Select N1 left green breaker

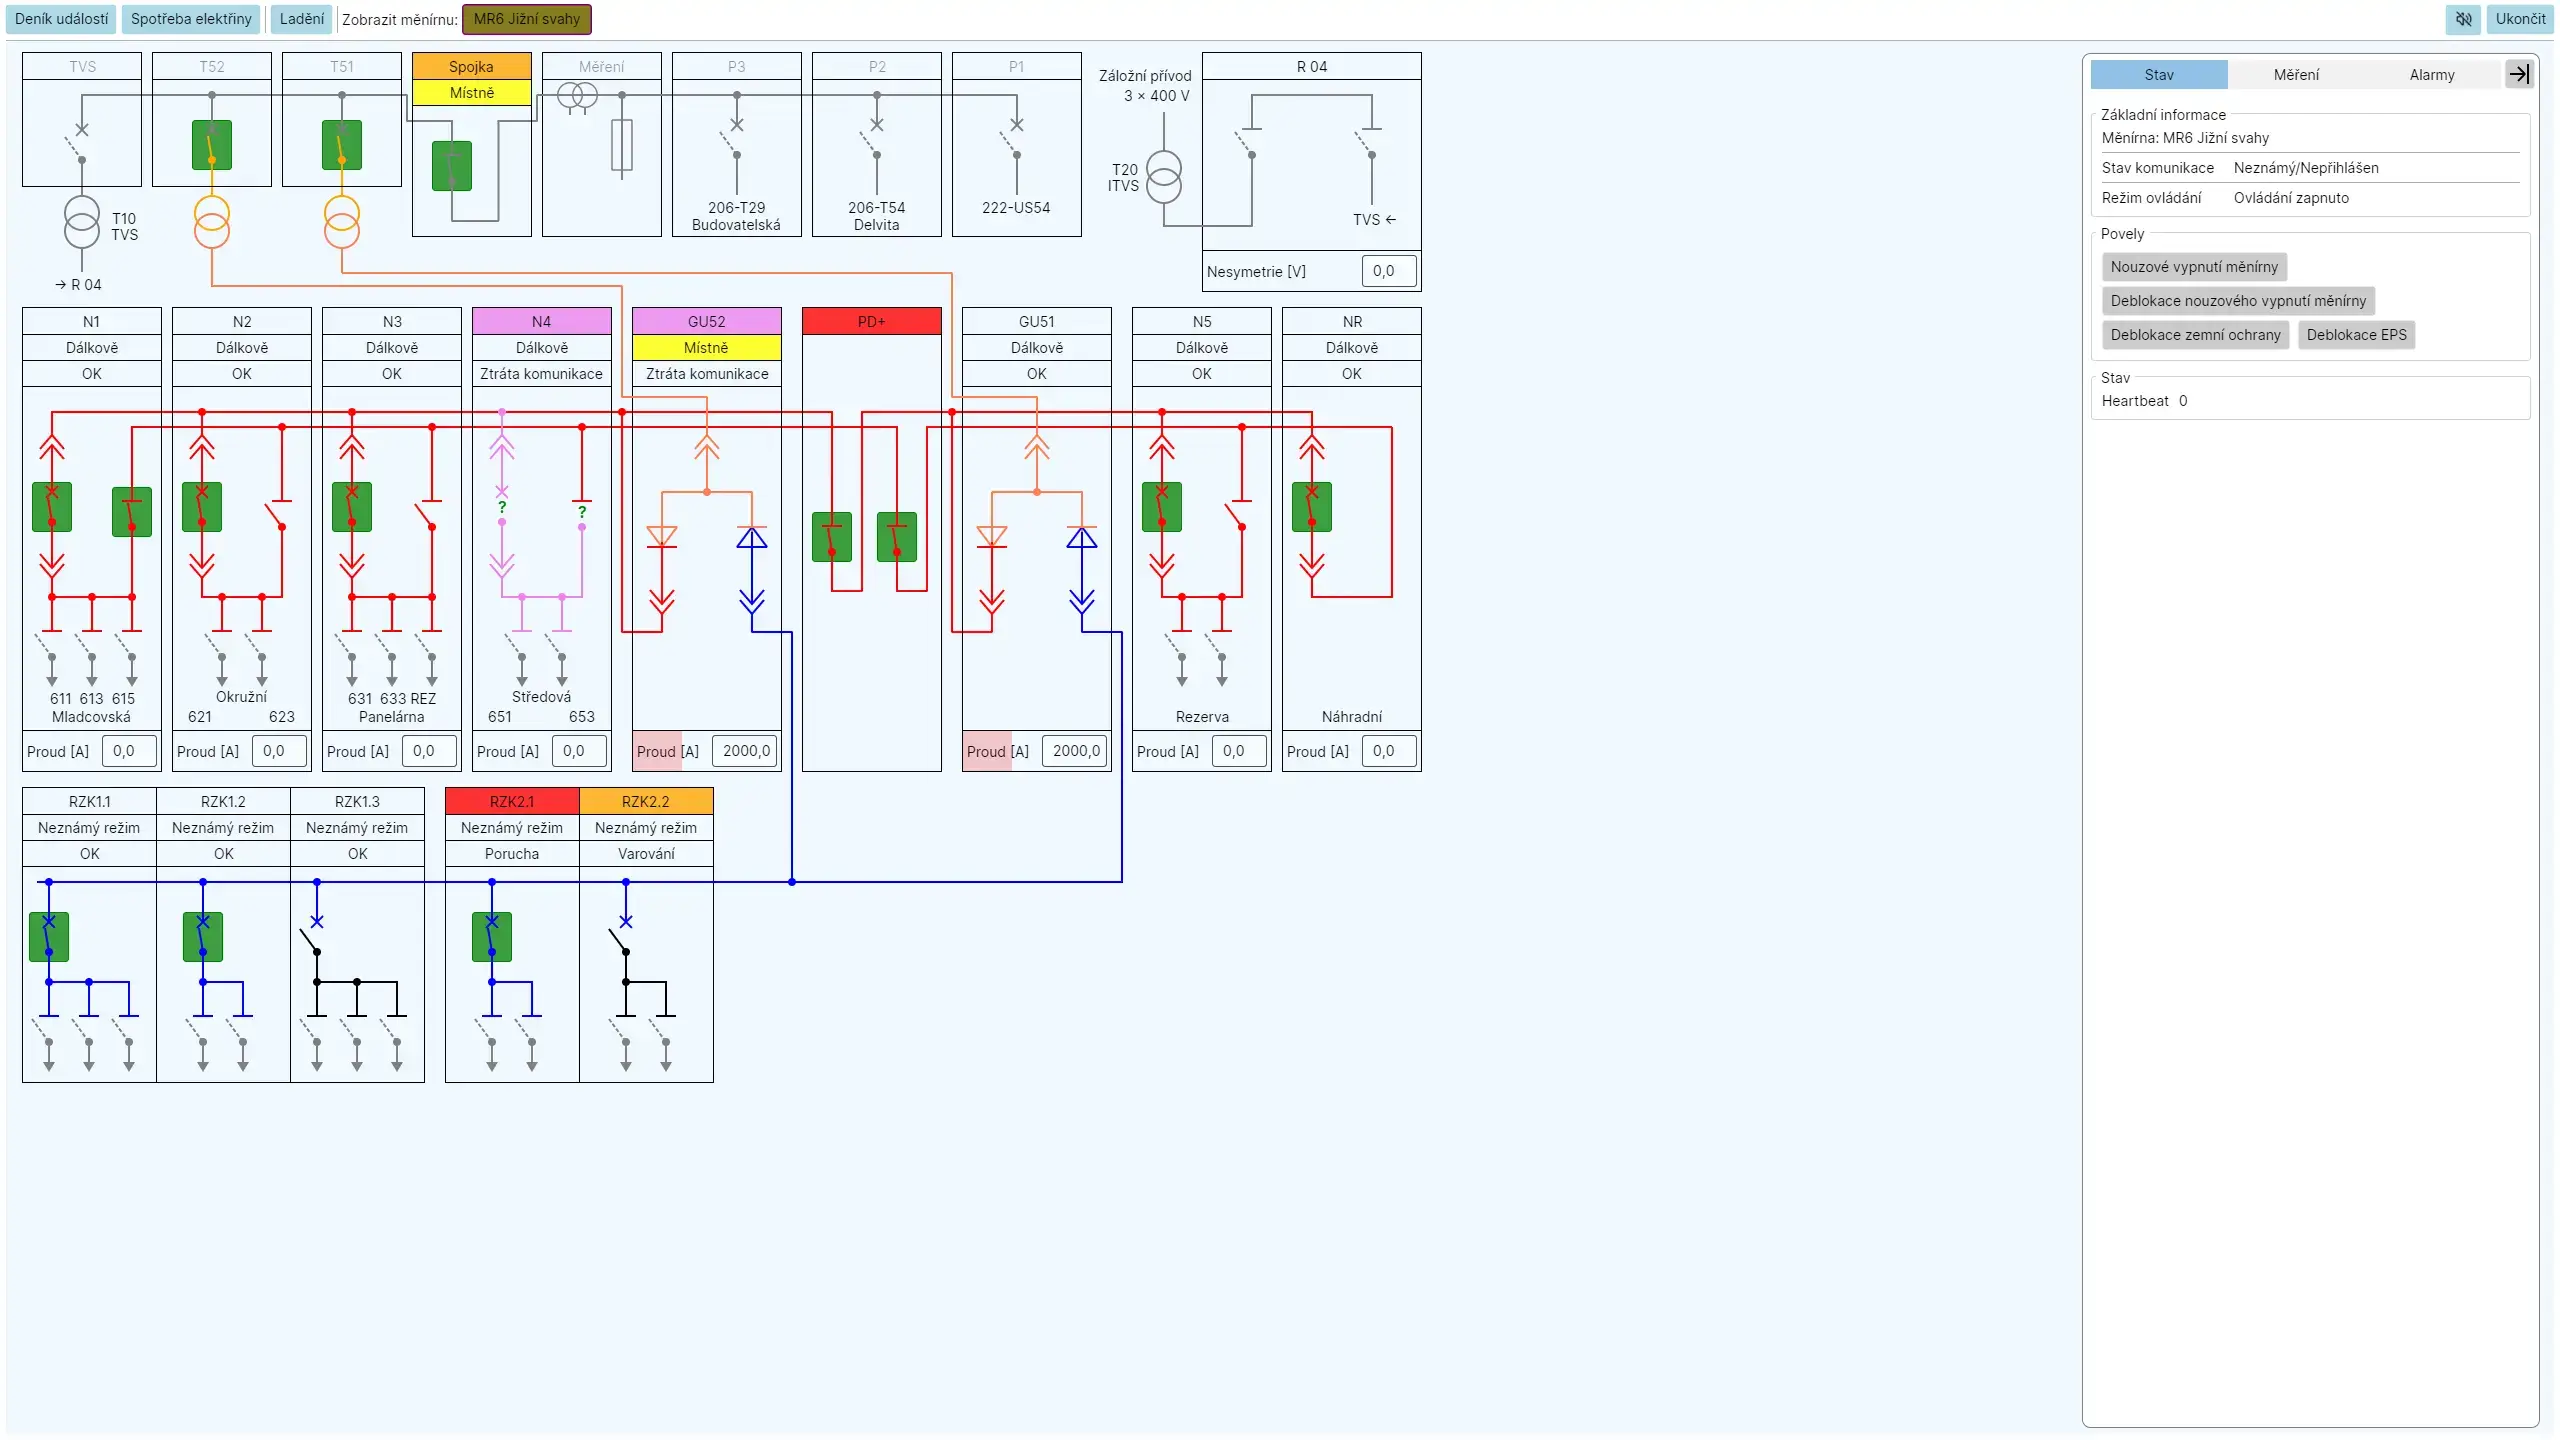pos(52,507)
